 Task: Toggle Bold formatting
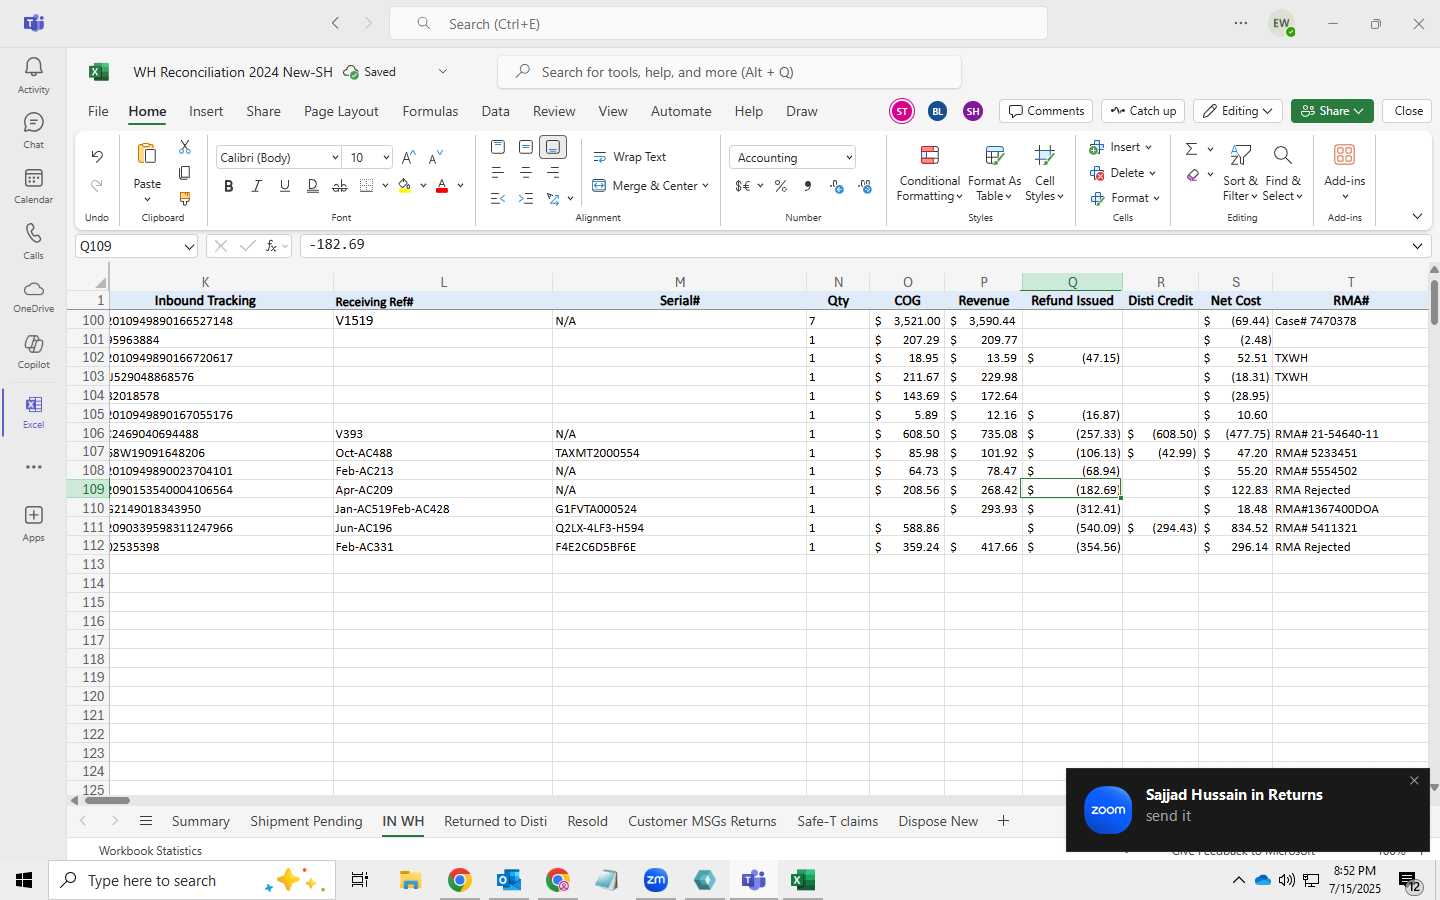228,186
